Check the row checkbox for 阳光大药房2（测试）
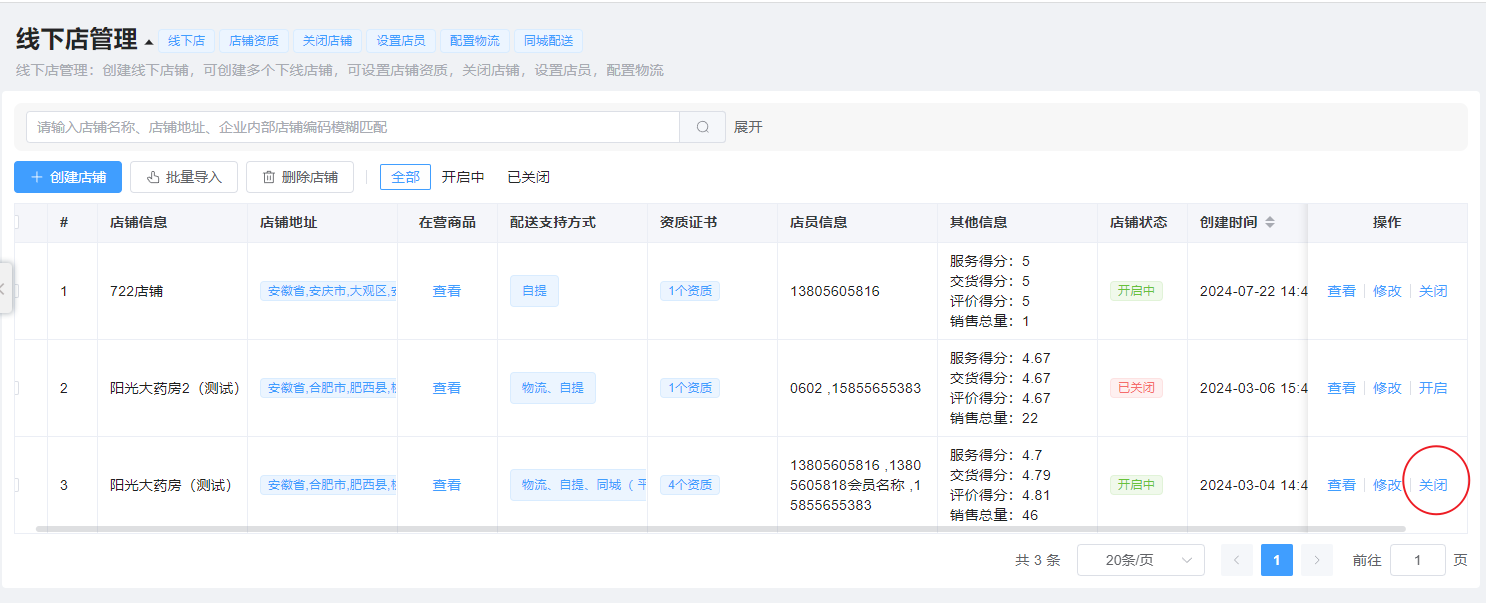1486x603 pixels. tap(16, 388)
